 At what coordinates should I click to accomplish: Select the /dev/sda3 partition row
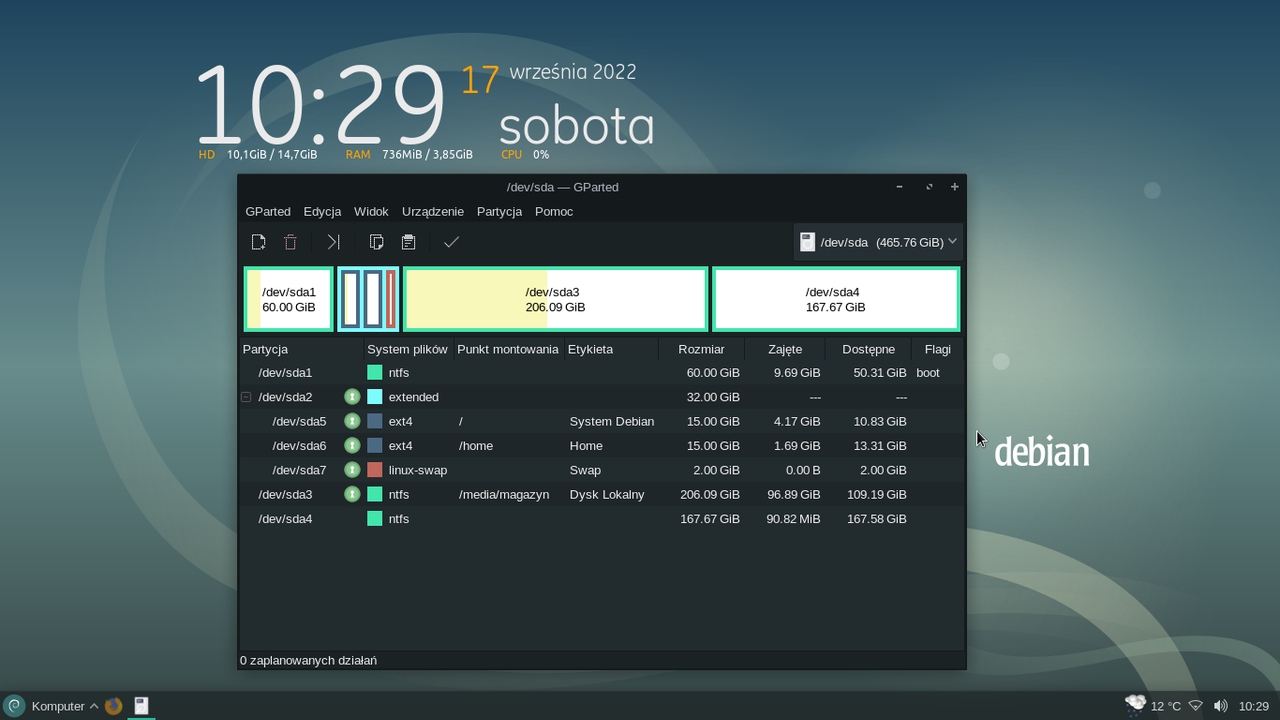tap(601, 494)
